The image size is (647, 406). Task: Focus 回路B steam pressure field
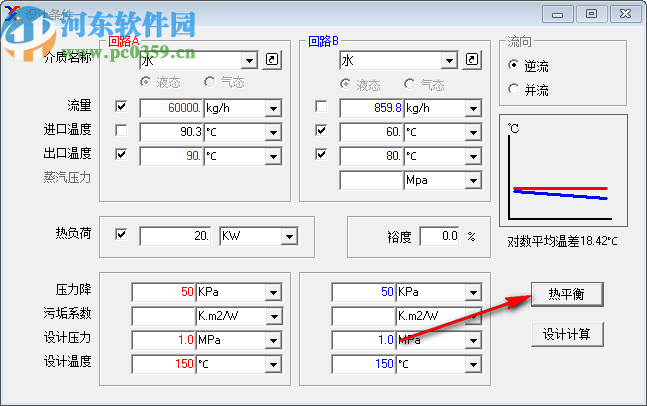371,180
